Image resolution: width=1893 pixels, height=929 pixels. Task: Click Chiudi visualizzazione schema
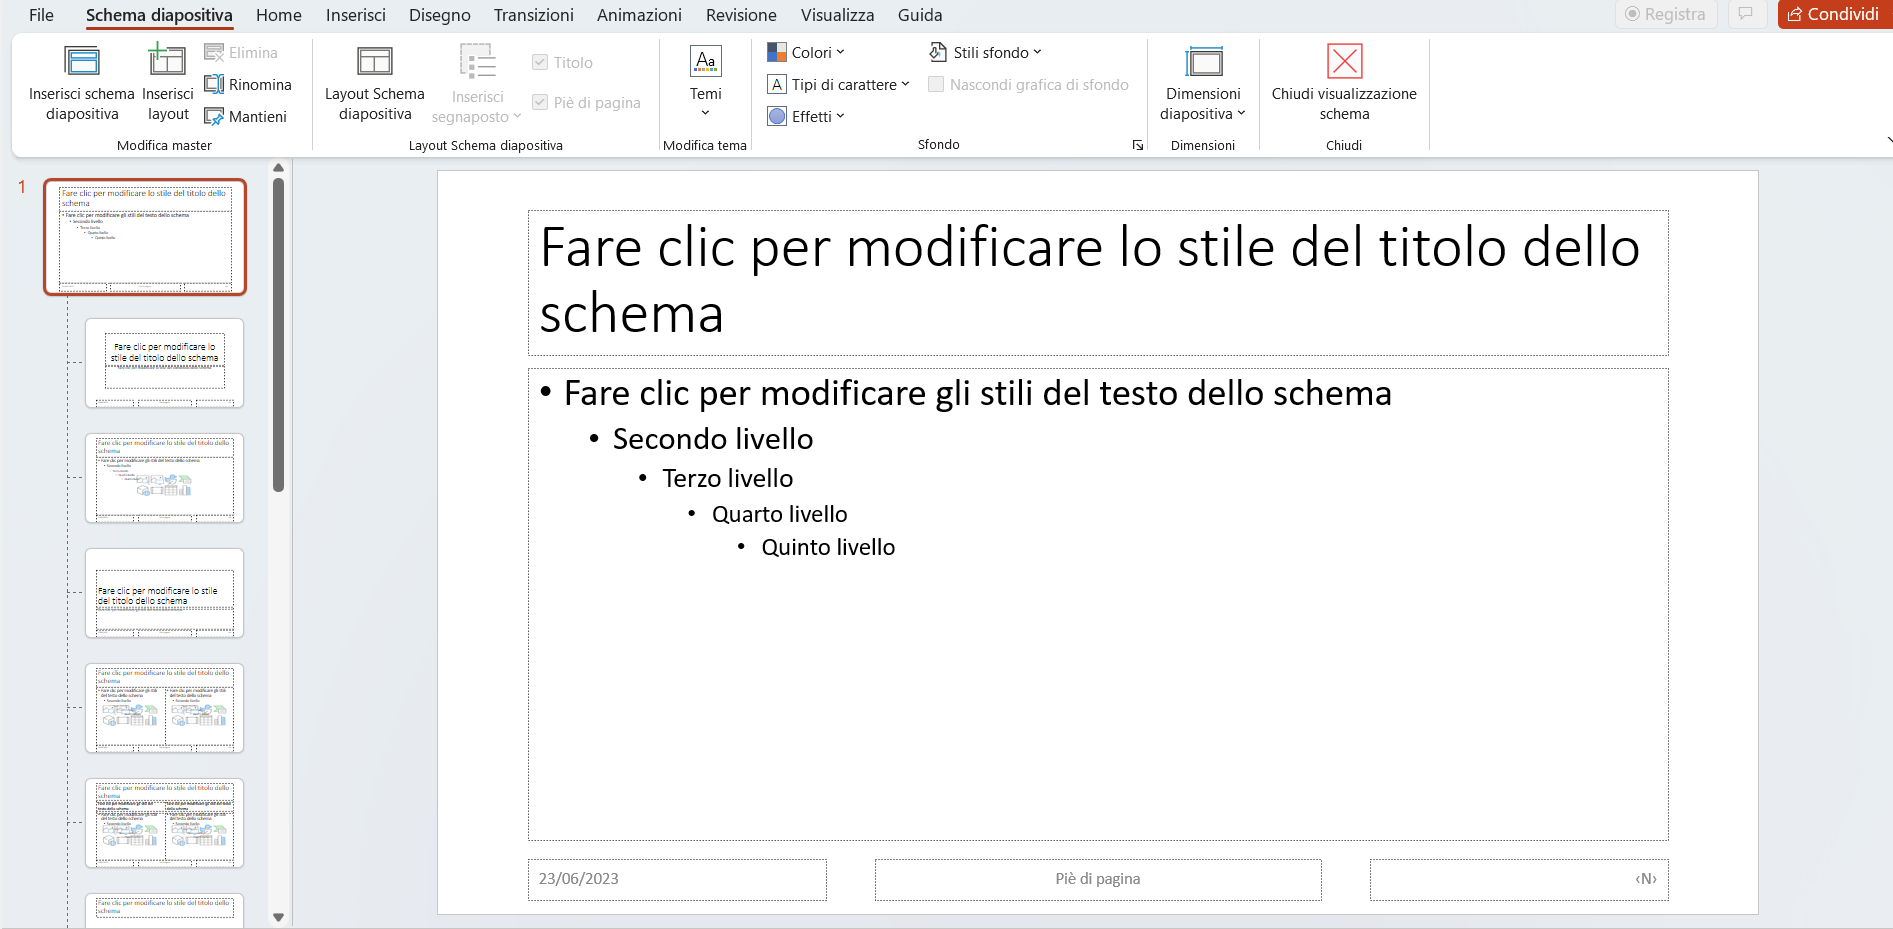coord(1344,82)
